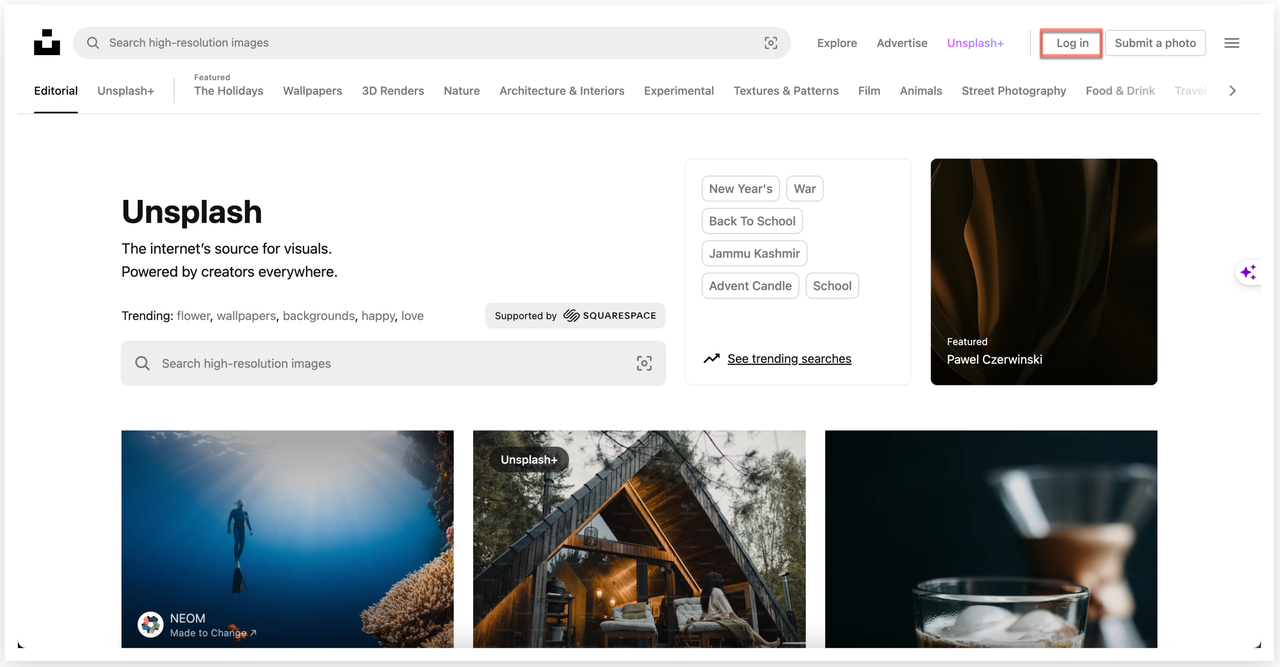
Task: Select the trending term flower
Action: [x=193, y=316]
